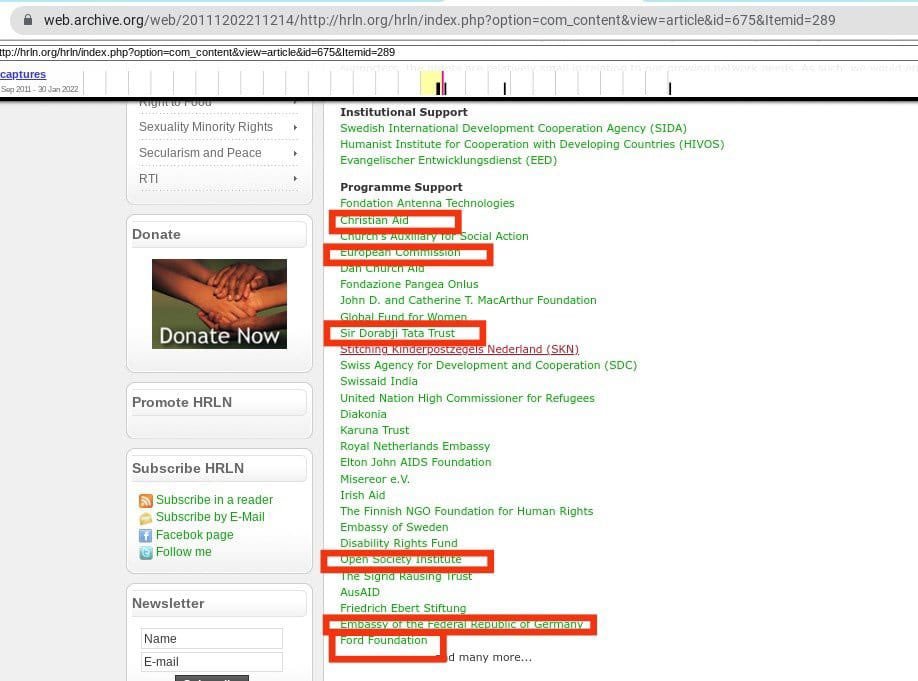Viewport: 918px width, 681px height.
Task: Open the Irish Aid link
Action: coord(362,495)
